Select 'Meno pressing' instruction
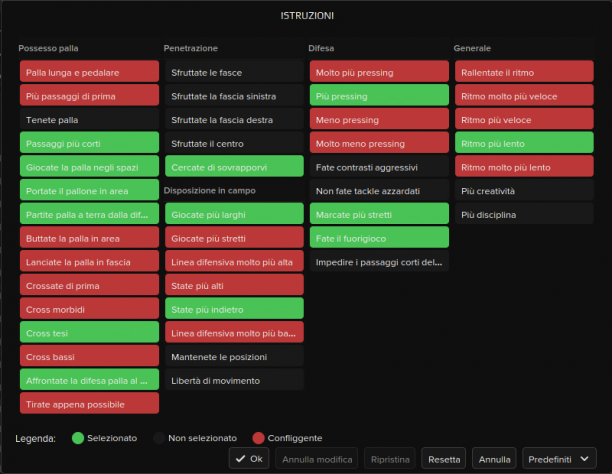The width and height of the screenshot is (612, 474). [x=379, y=119]
